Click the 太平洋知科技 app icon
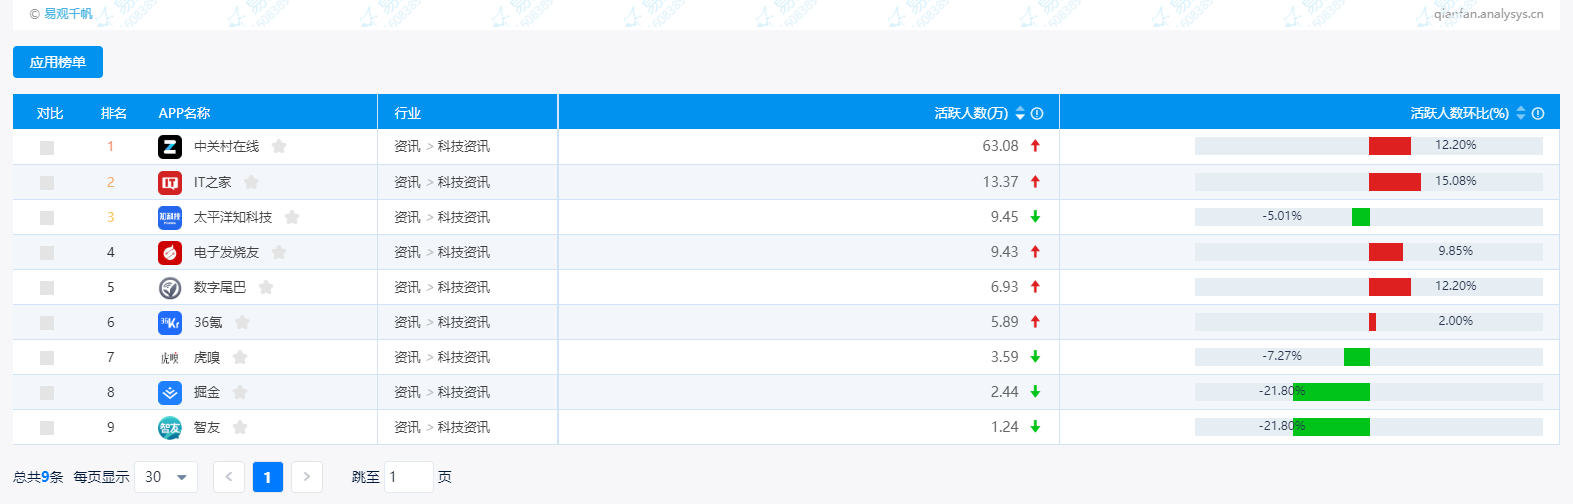 (x=170, y=217)
